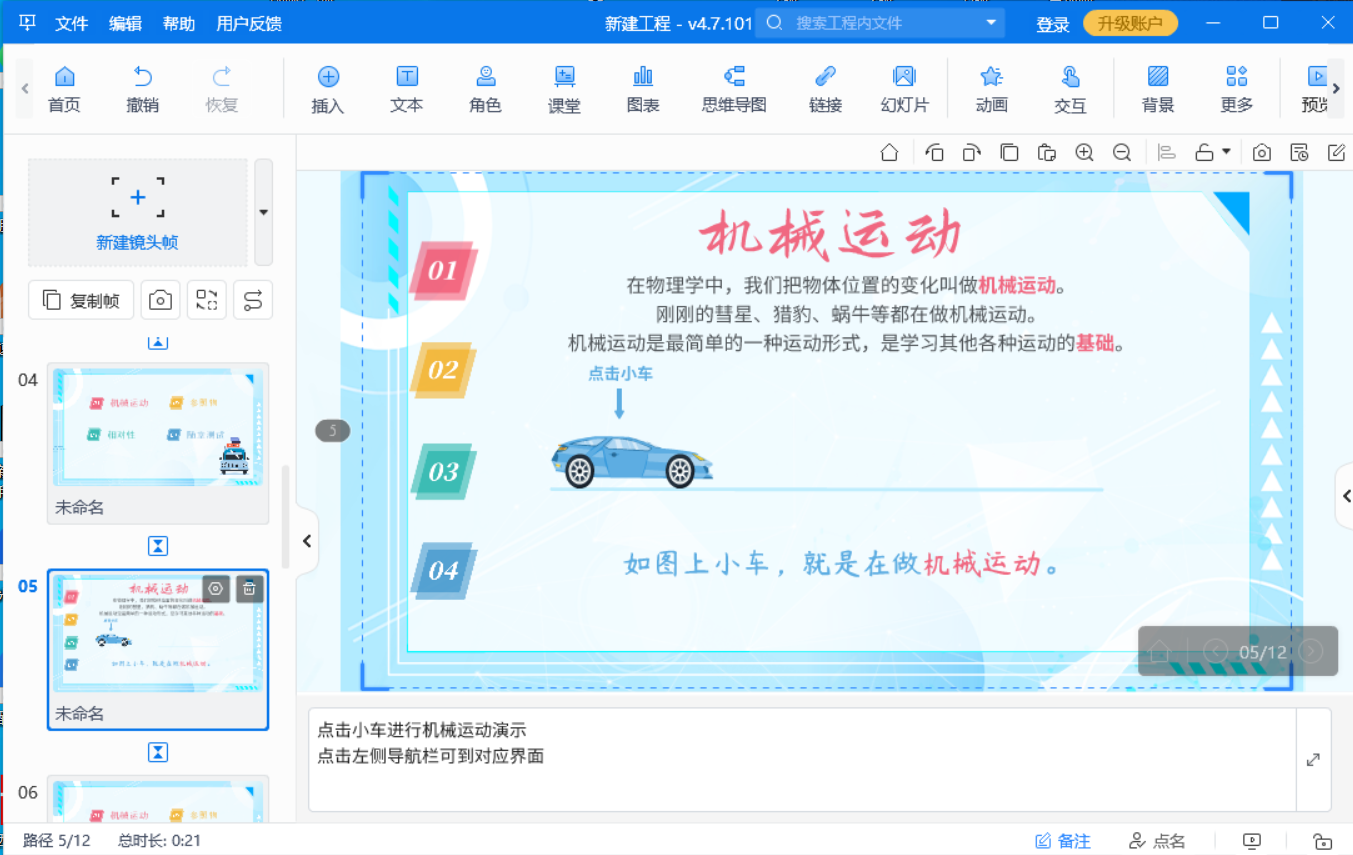Click the 升级账户 upgrade button
Viewport: 1353px width, 855px height.
[x=1131, y=24]
